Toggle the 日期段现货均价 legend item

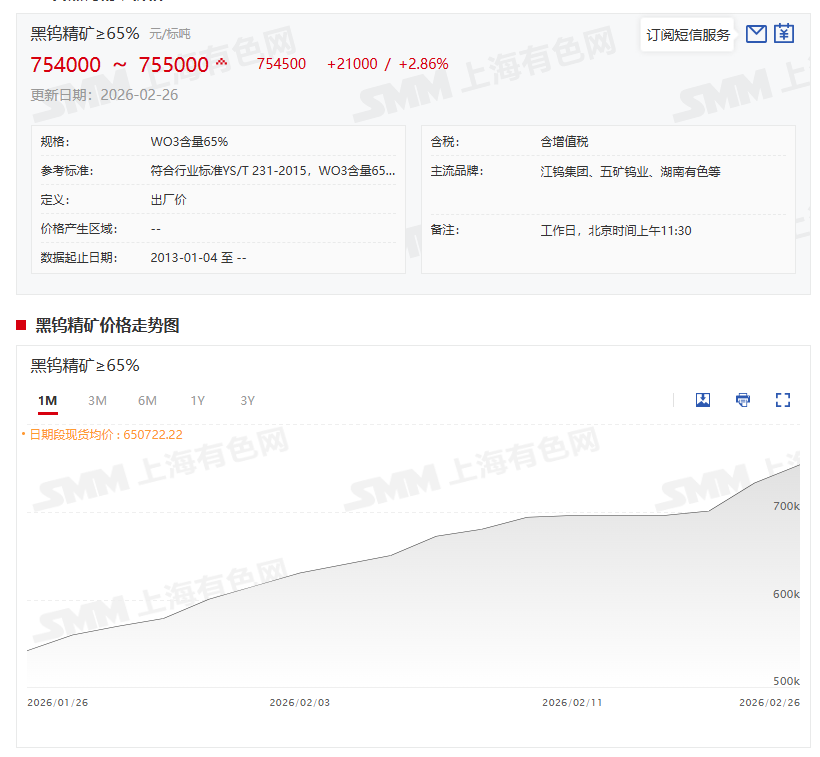(105, 435)
